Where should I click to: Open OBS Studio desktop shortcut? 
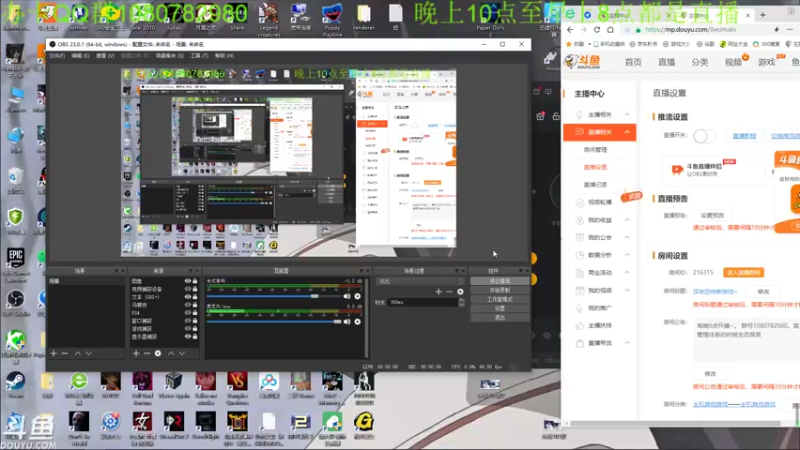click(15, 302)
